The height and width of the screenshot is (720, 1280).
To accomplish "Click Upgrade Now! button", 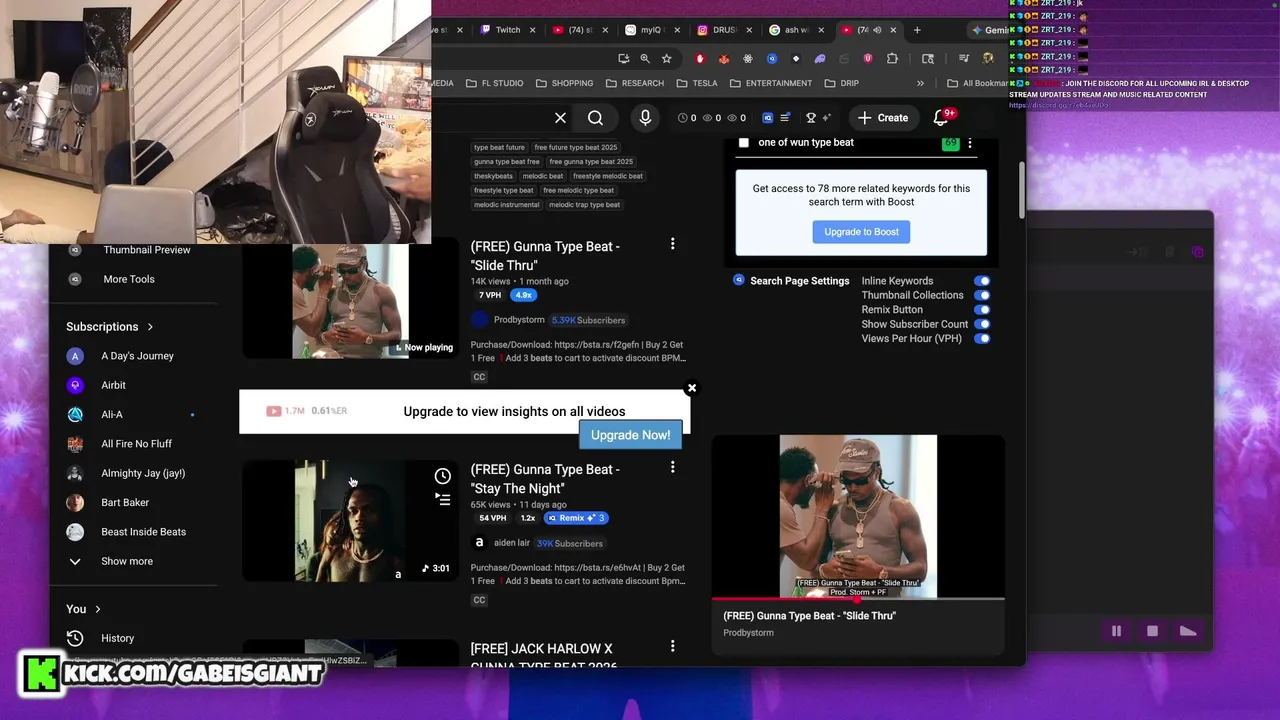I will click(x=630, y=435).
